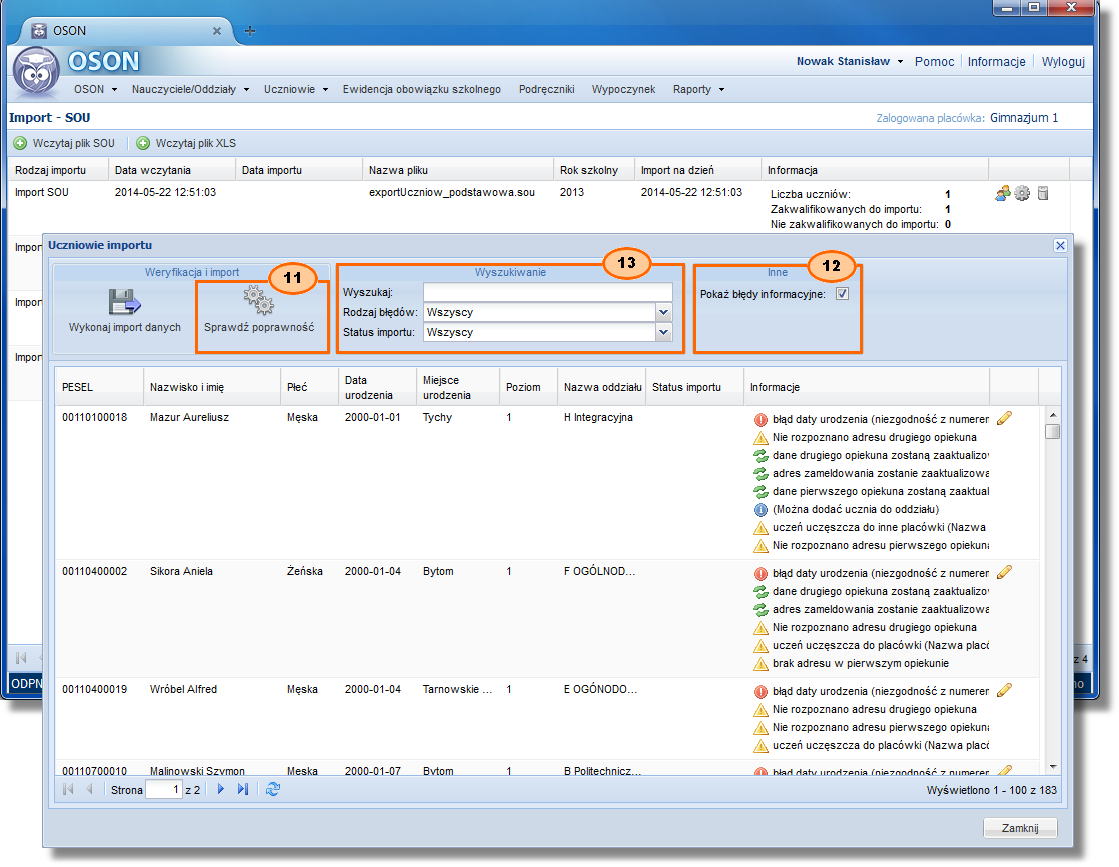Sort by Status importu column

tap(694, 387)
